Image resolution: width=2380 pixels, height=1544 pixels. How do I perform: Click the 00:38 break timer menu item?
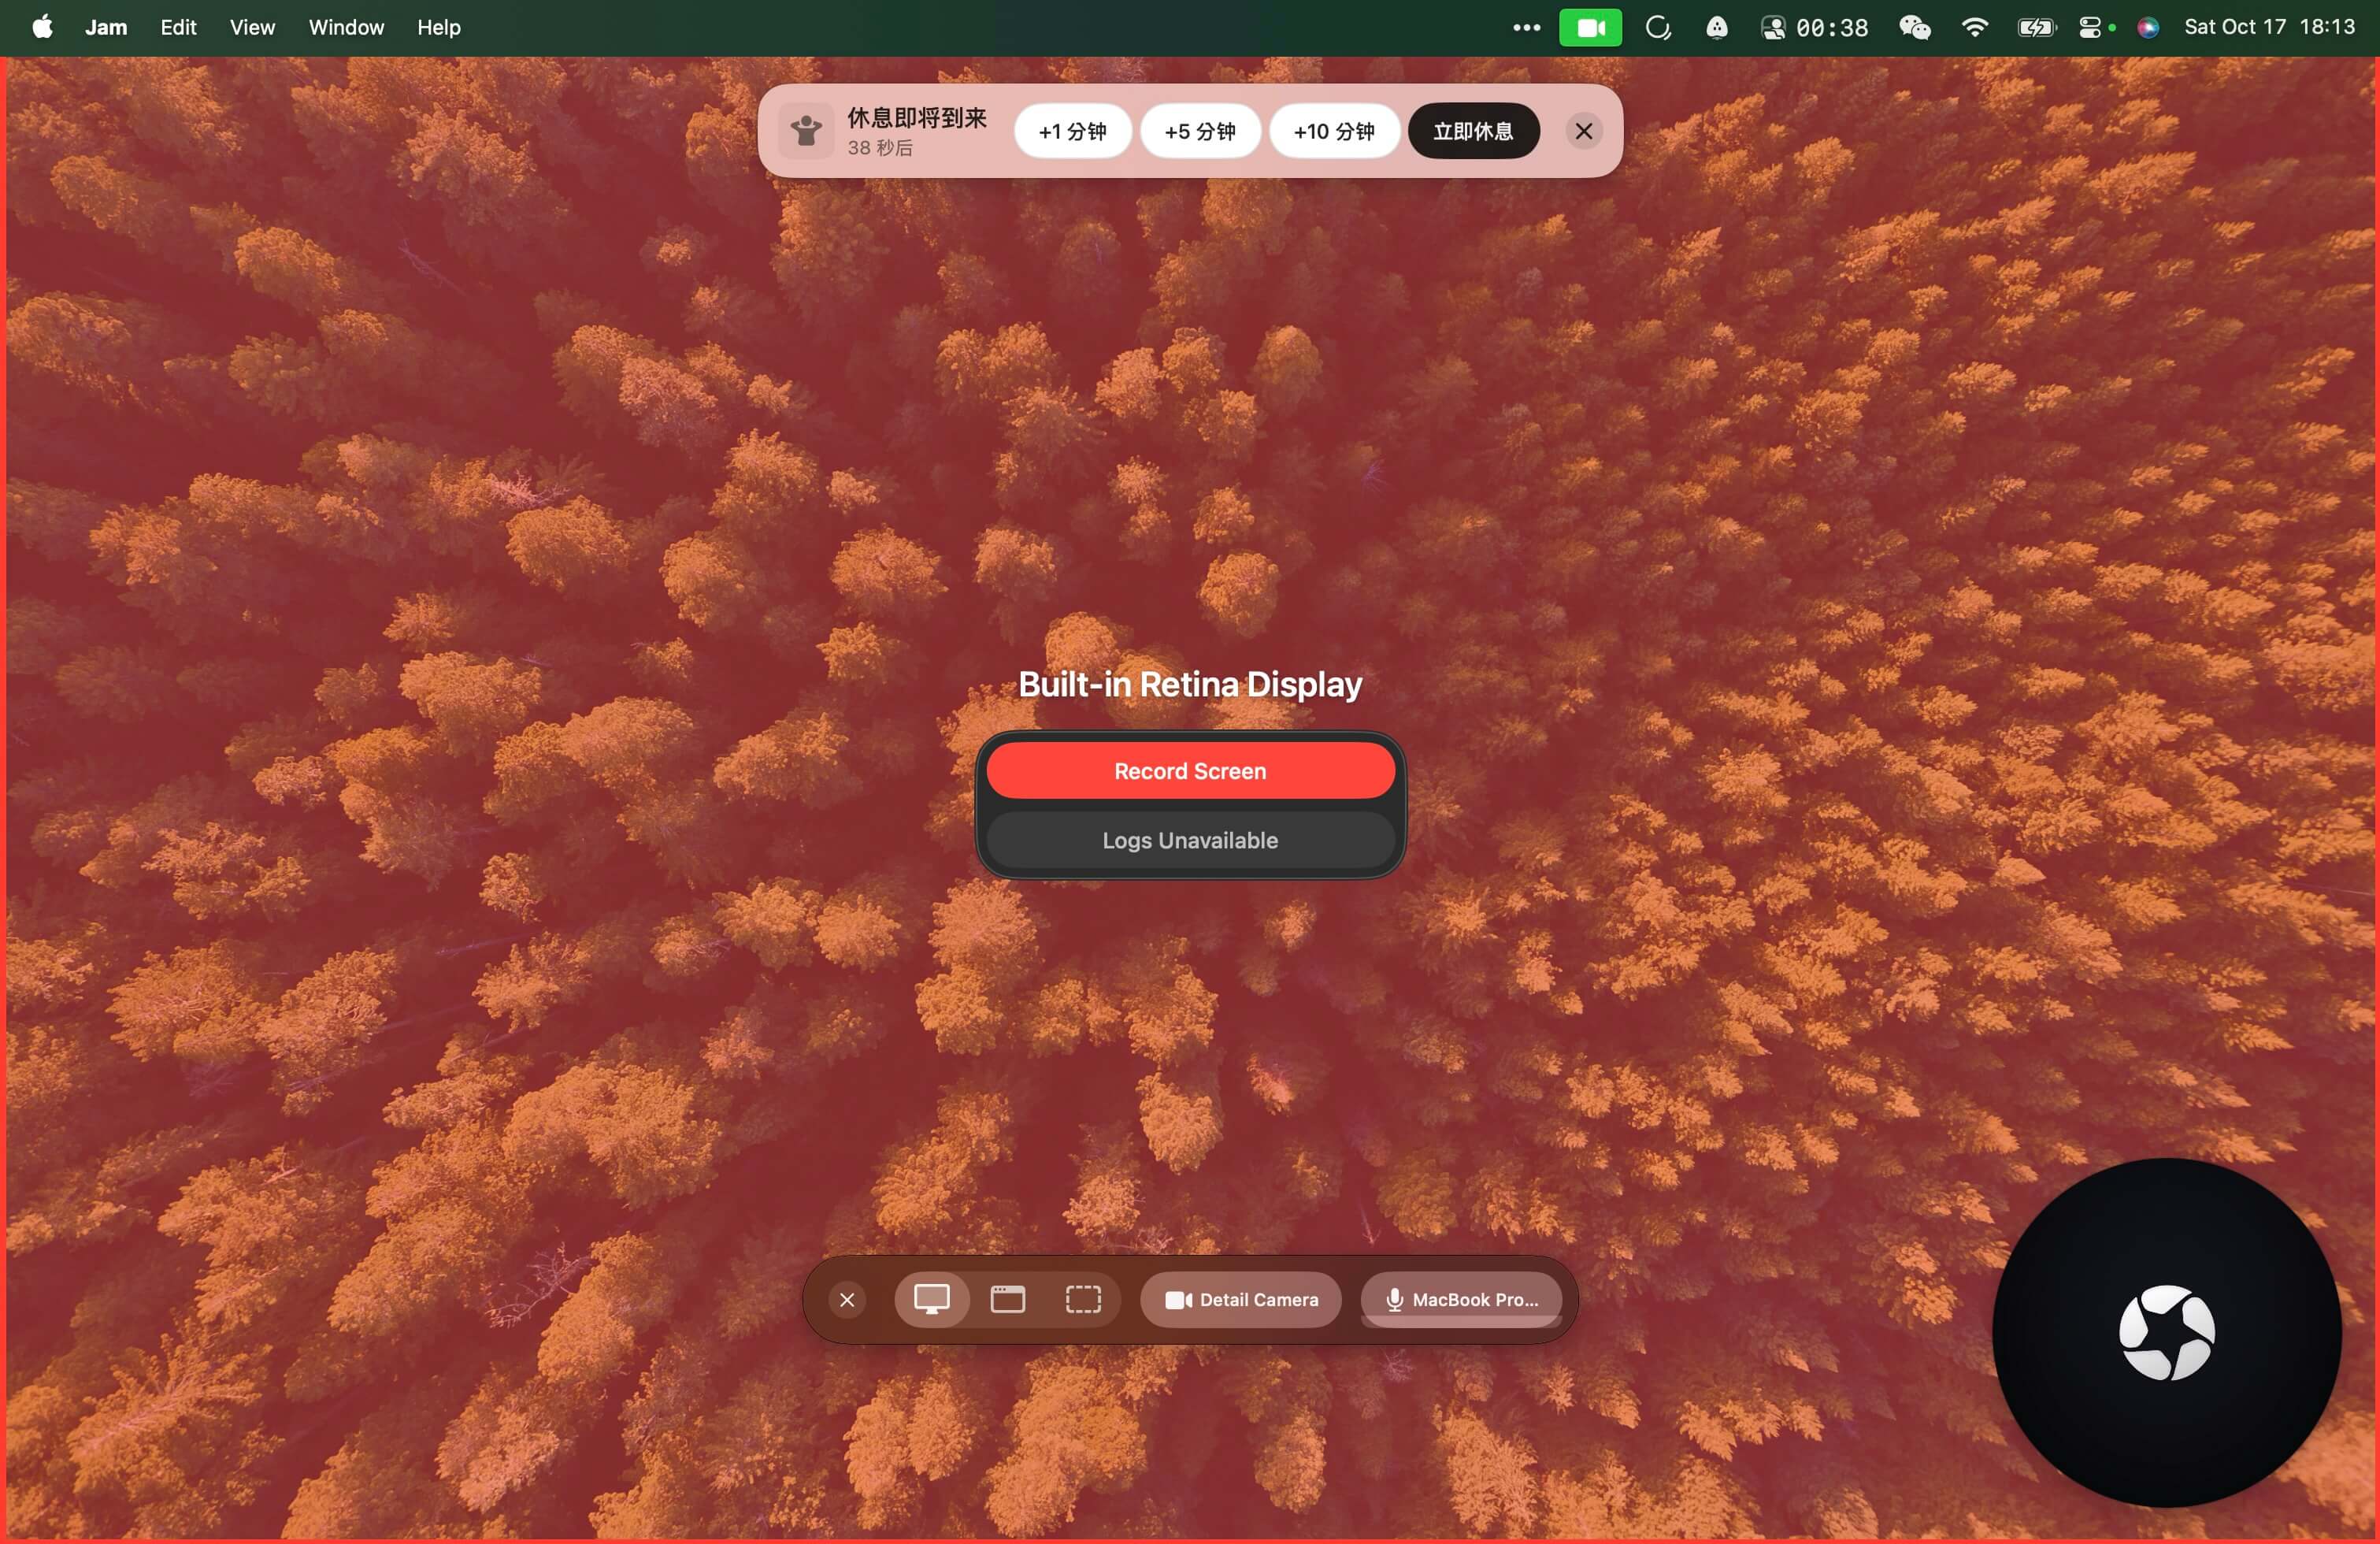tap(1814, 28)
